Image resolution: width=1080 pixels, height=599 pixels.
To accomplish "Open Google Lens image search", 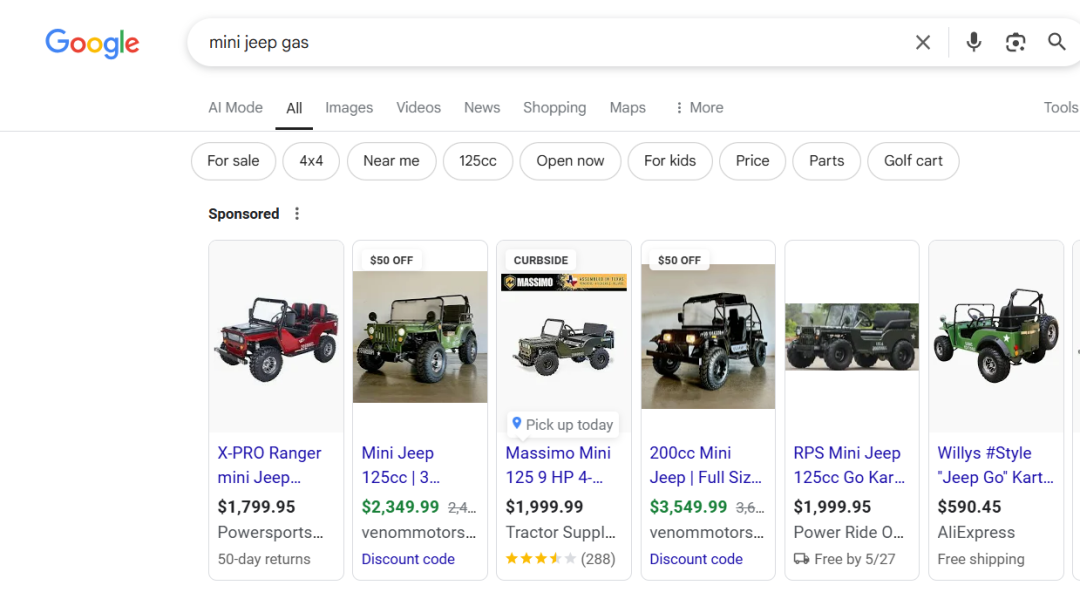I will point(1015,42).
